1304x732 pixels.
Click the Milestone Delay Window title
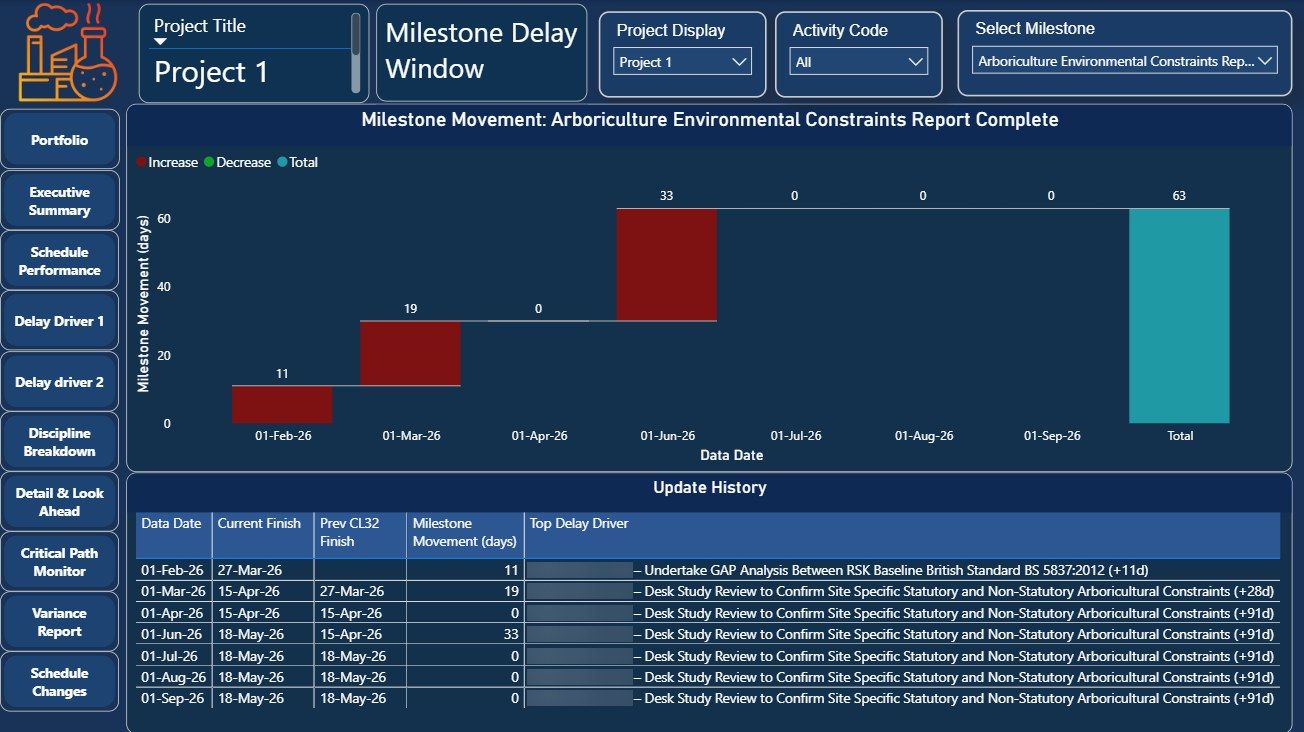click(481, 51)
